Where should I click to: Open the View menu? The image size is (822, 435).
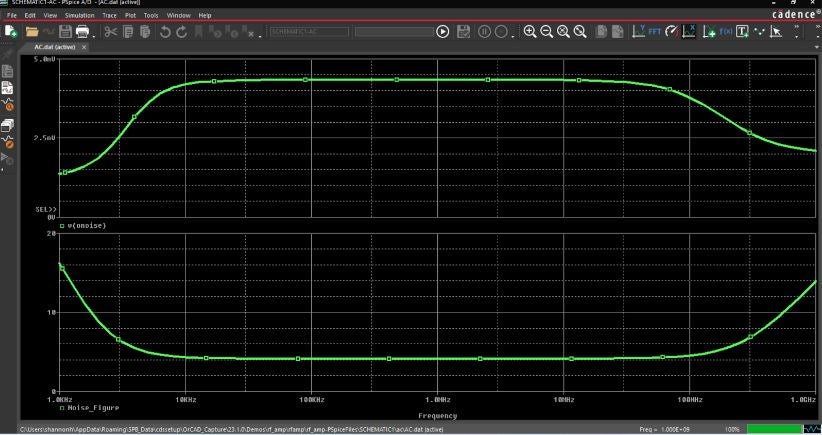click(x=50, y=16)
